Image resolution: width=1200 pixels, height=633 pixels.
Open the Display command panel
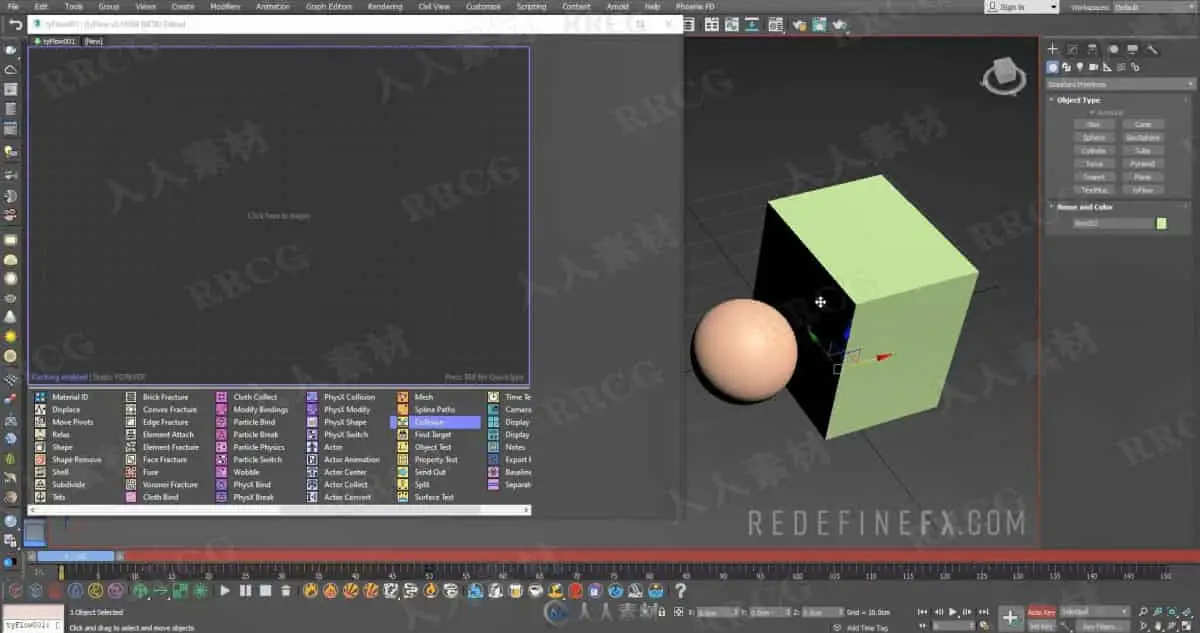point(1132,49)
